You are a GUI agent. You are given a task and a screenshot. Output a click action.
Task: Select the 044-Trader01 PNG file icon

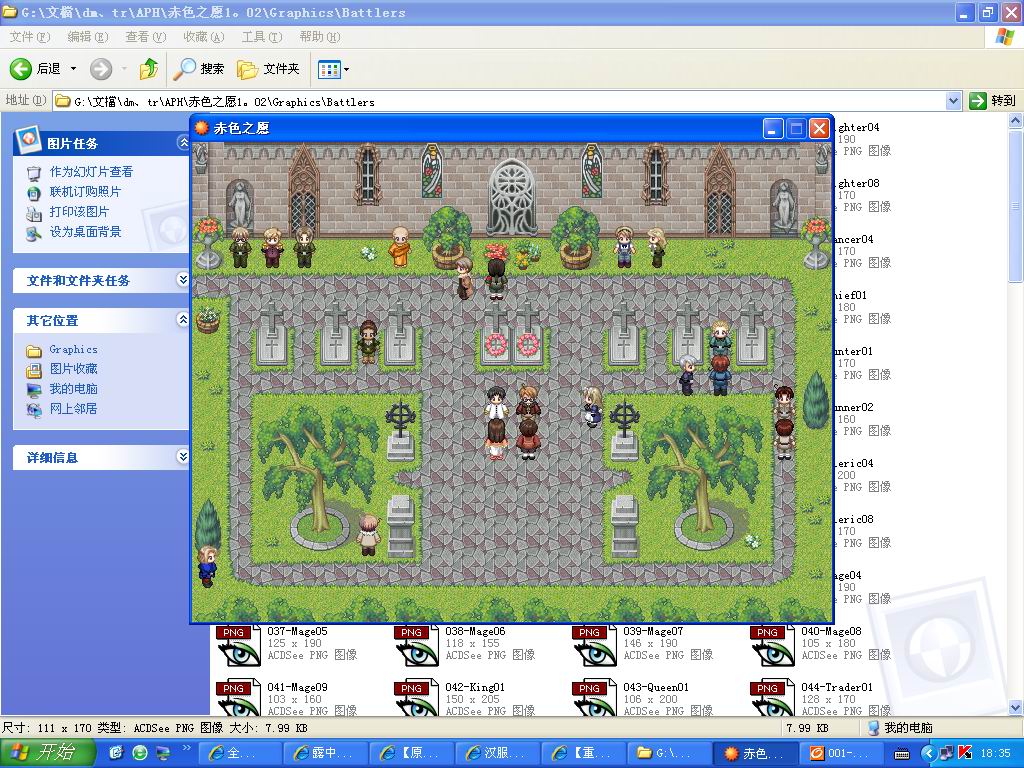[773, 699]
